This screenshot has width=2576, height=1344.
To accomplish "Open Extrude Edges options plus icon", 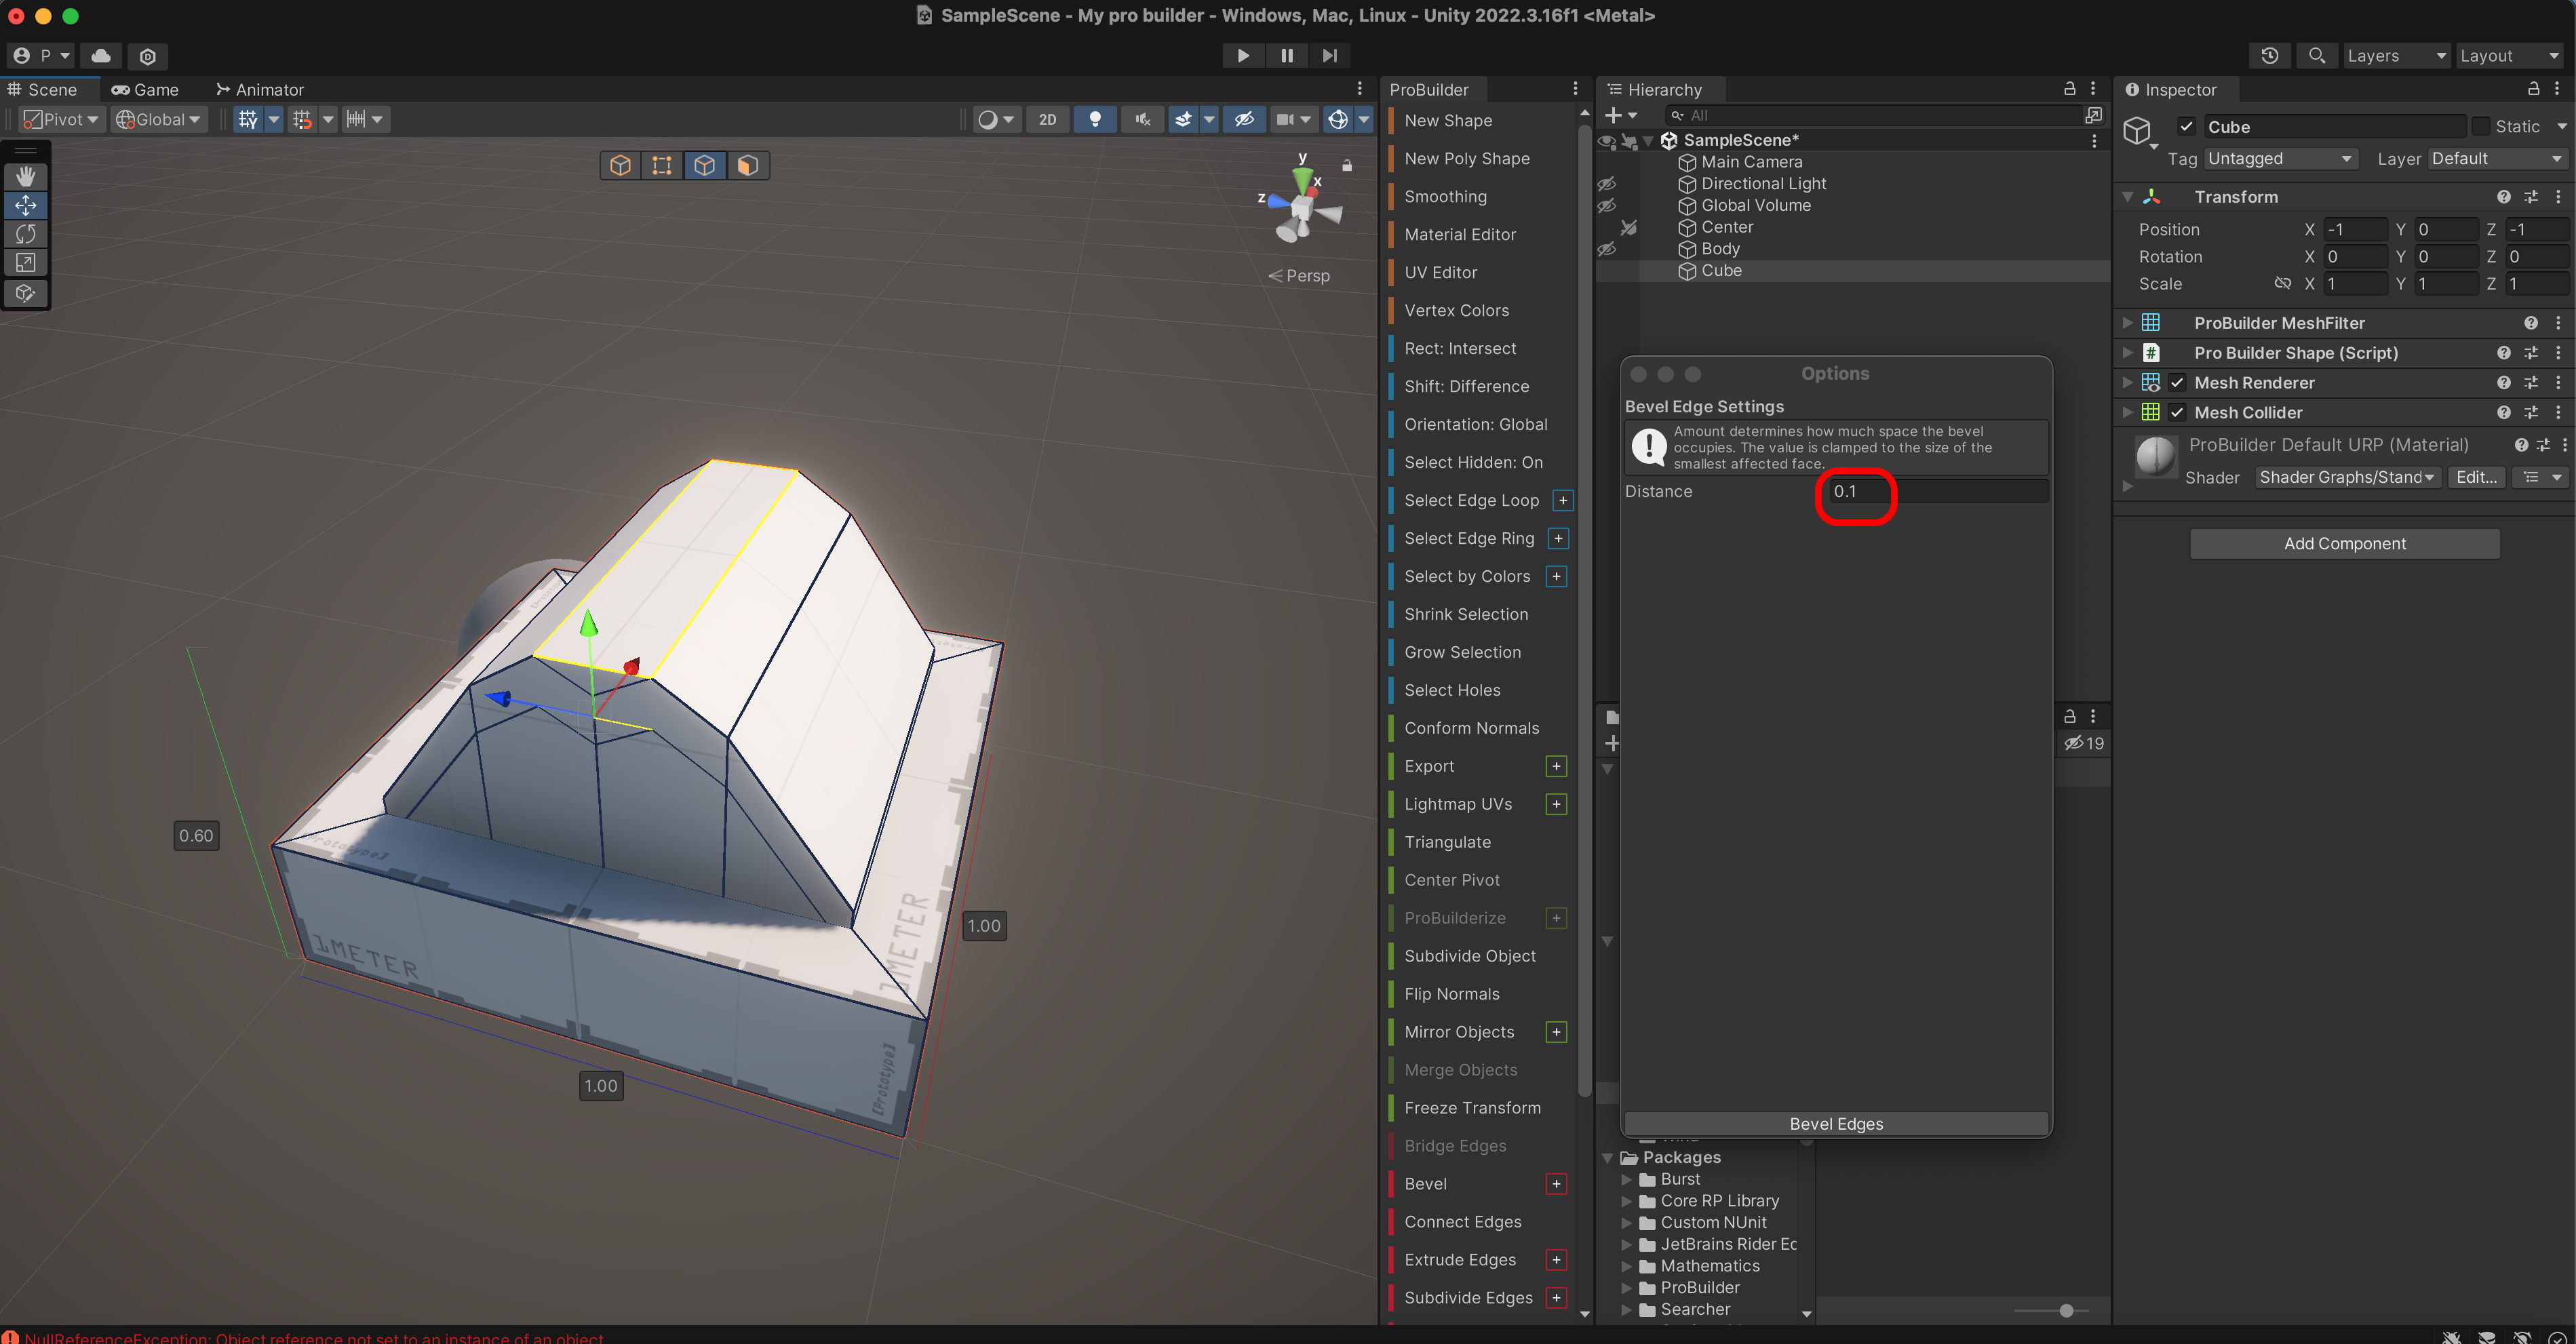I will [x=1556, y=1260].
